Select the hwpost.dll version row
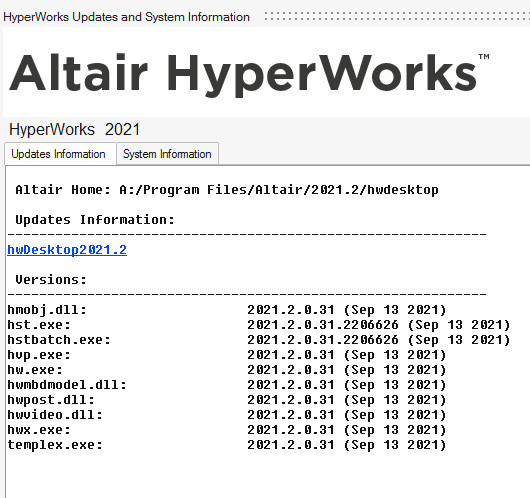The height and width of the screenshot is (498, 530). pyautogui.click(x=227, y=400)
